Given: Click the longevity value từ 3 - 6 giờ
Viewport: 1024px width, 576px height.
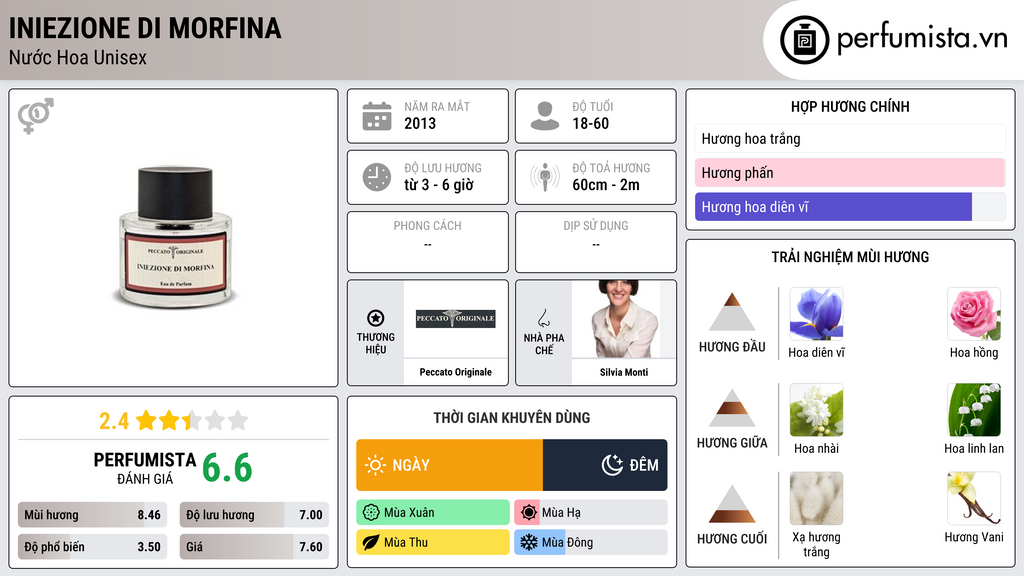Looking at the screenshot, I should click(439, 185).
